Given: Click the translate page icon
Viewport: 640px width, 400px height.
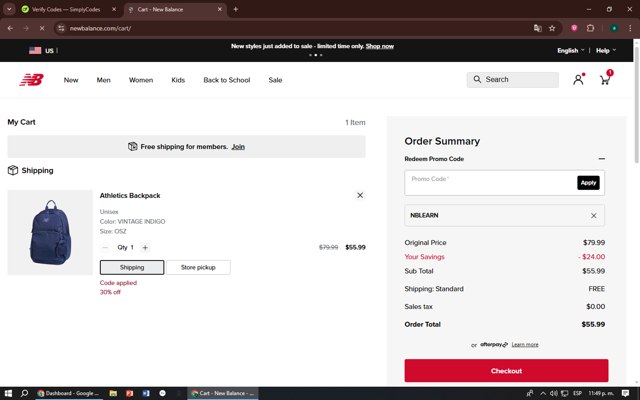Looking at the screenshot, I should click(538, 28).
